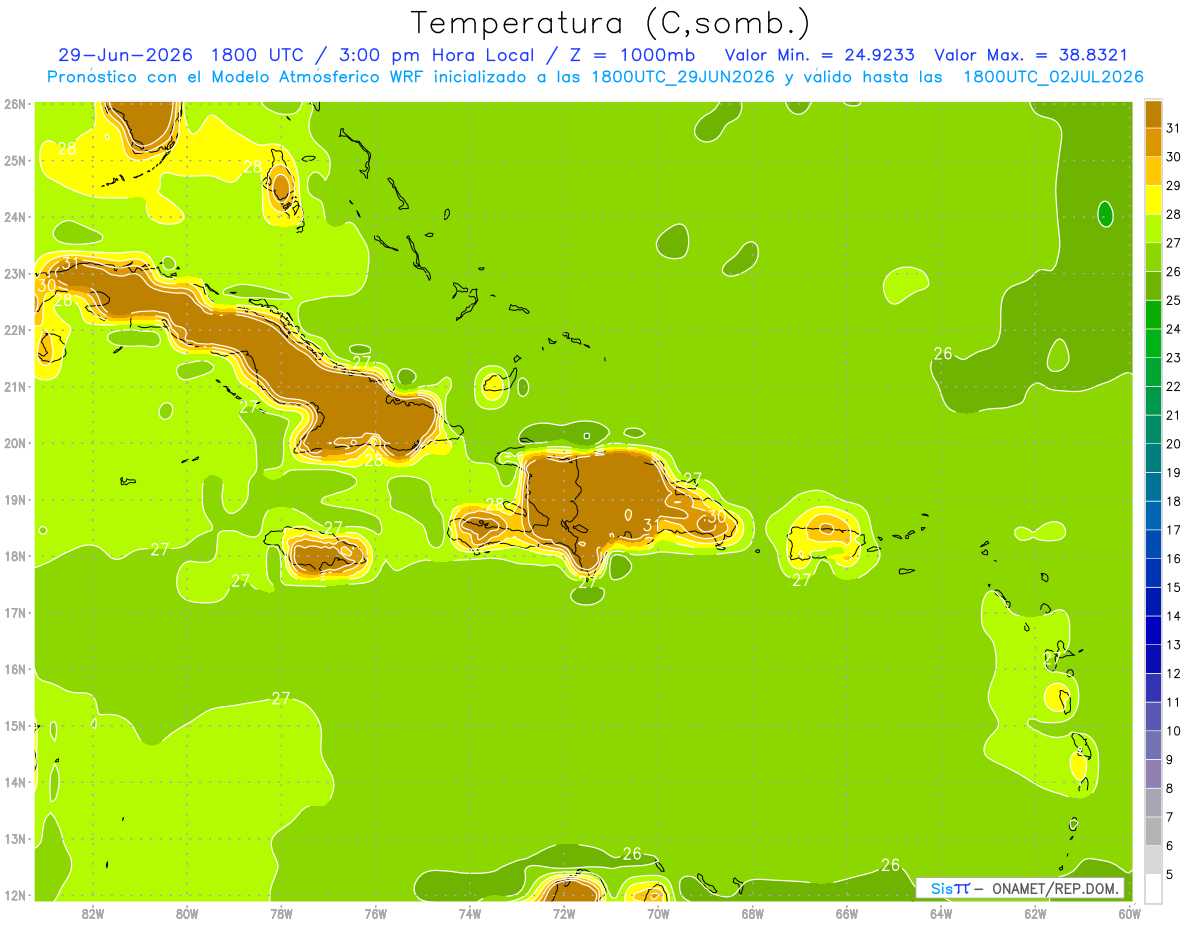The height and width of the screenshot is (927, 1200).
Task: Click the legend value "15"
Action: (x=1173, y=587)
